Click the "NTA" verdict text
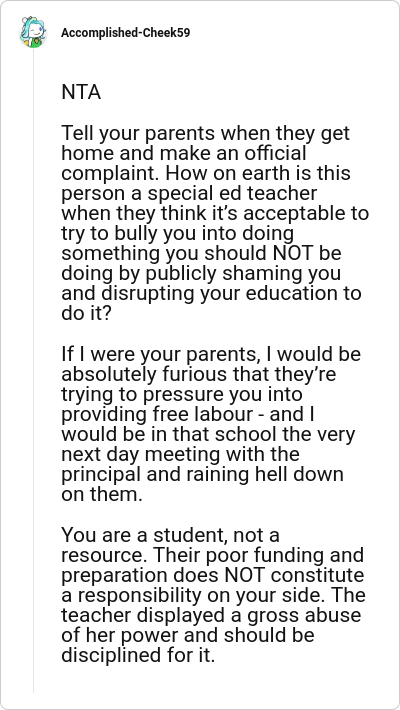 (x=81, y=93)
